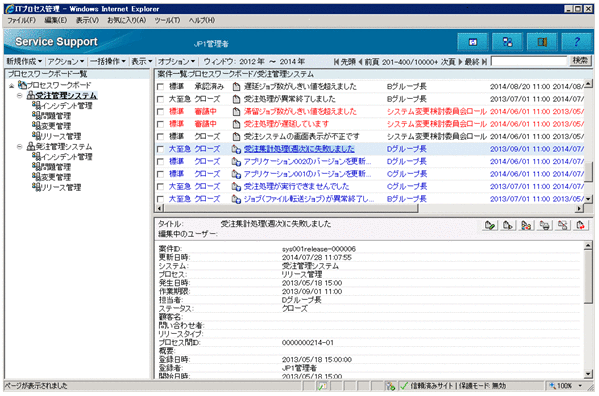Check the box for アプリケーション001 row

pyautogui.click(x=160, y=175)
